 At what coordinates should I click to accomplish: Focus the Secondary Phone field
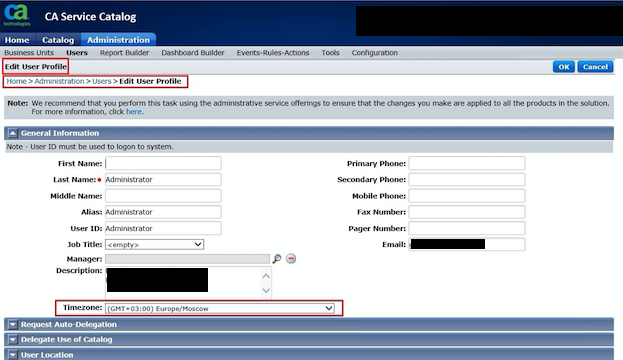[467, 180]
